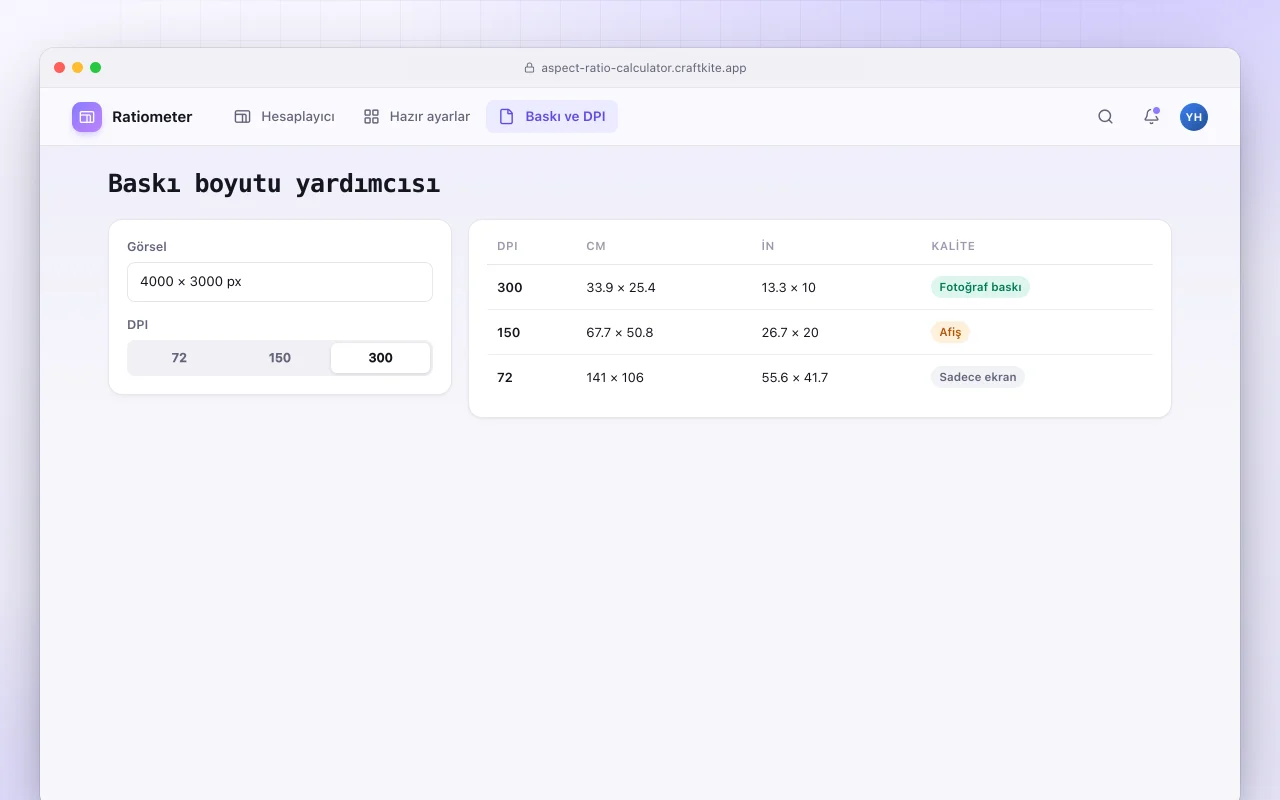Select the Baskı ve DPI tab
Screen dimensions: 1280x800
552,117
